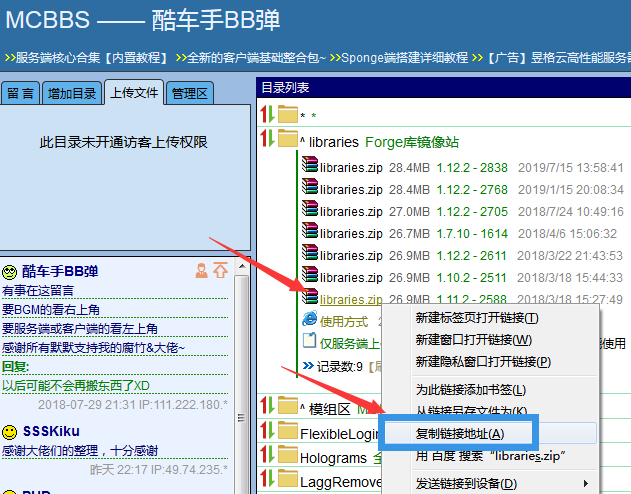Open Sponge端搭建详细教程 link
631x494 pixels.
404,58
